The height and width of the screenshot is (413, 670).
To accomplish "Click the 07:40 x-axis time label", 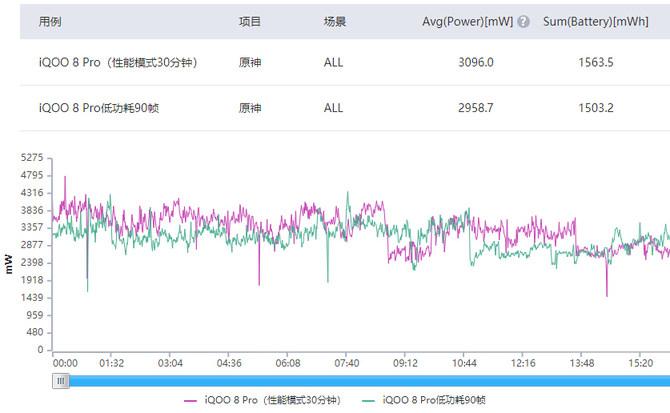I will point(347,363).
